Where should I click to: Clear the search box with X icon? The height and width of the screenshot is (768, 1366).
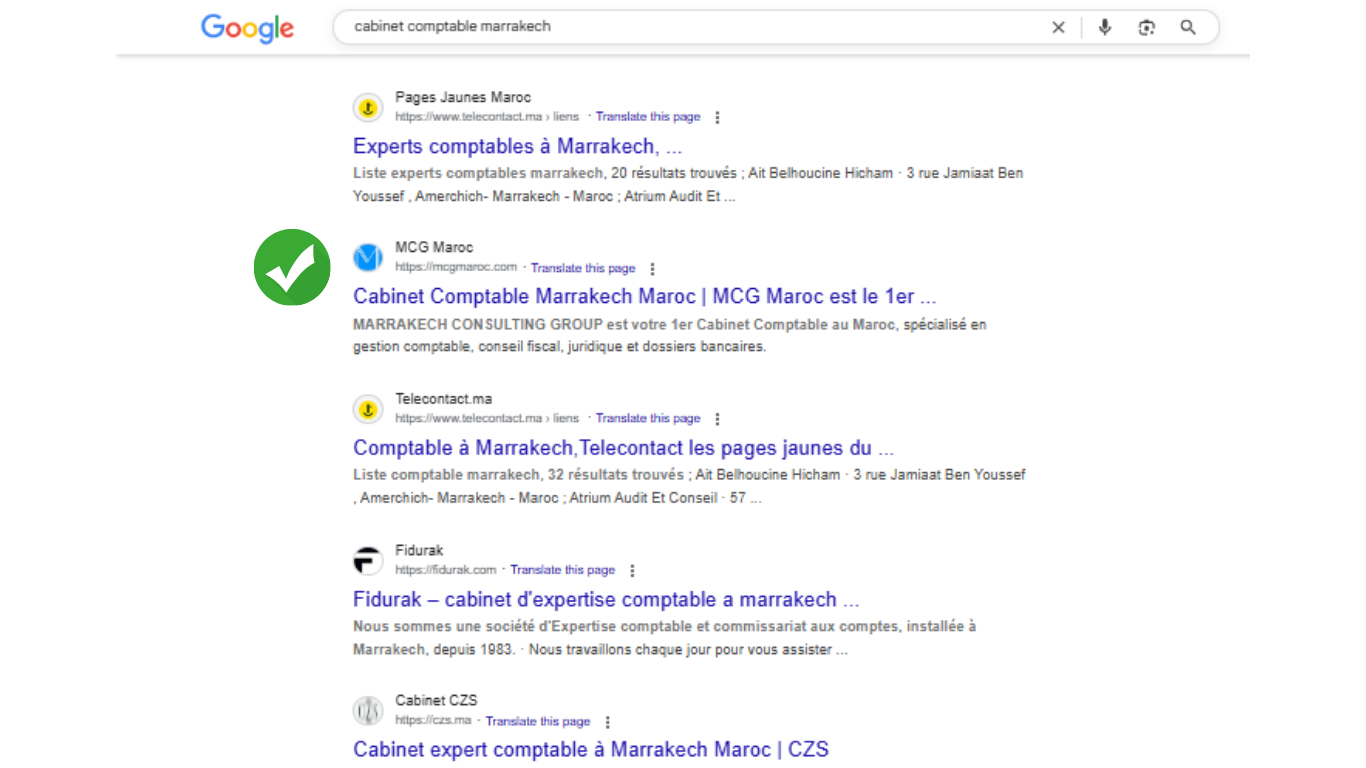(1058, 28)
